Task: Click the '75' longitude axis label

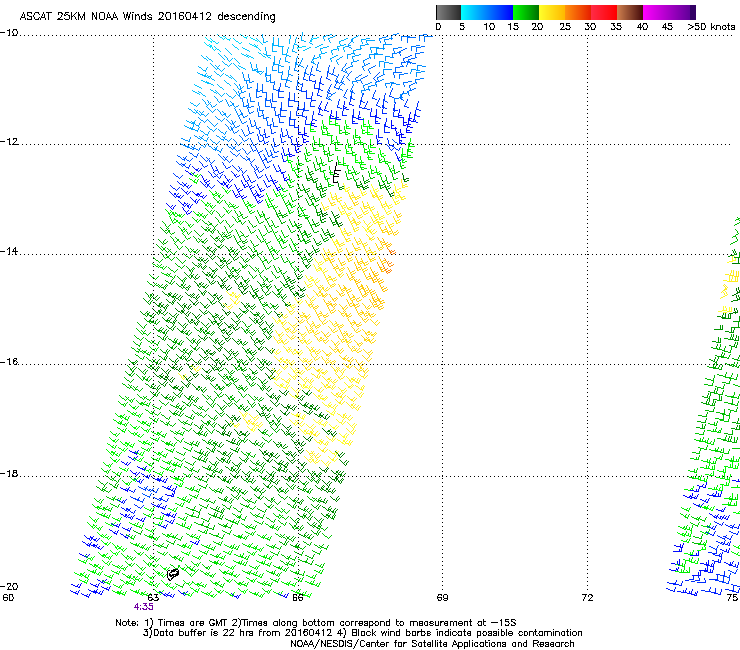Action: [x=732, y=598]
